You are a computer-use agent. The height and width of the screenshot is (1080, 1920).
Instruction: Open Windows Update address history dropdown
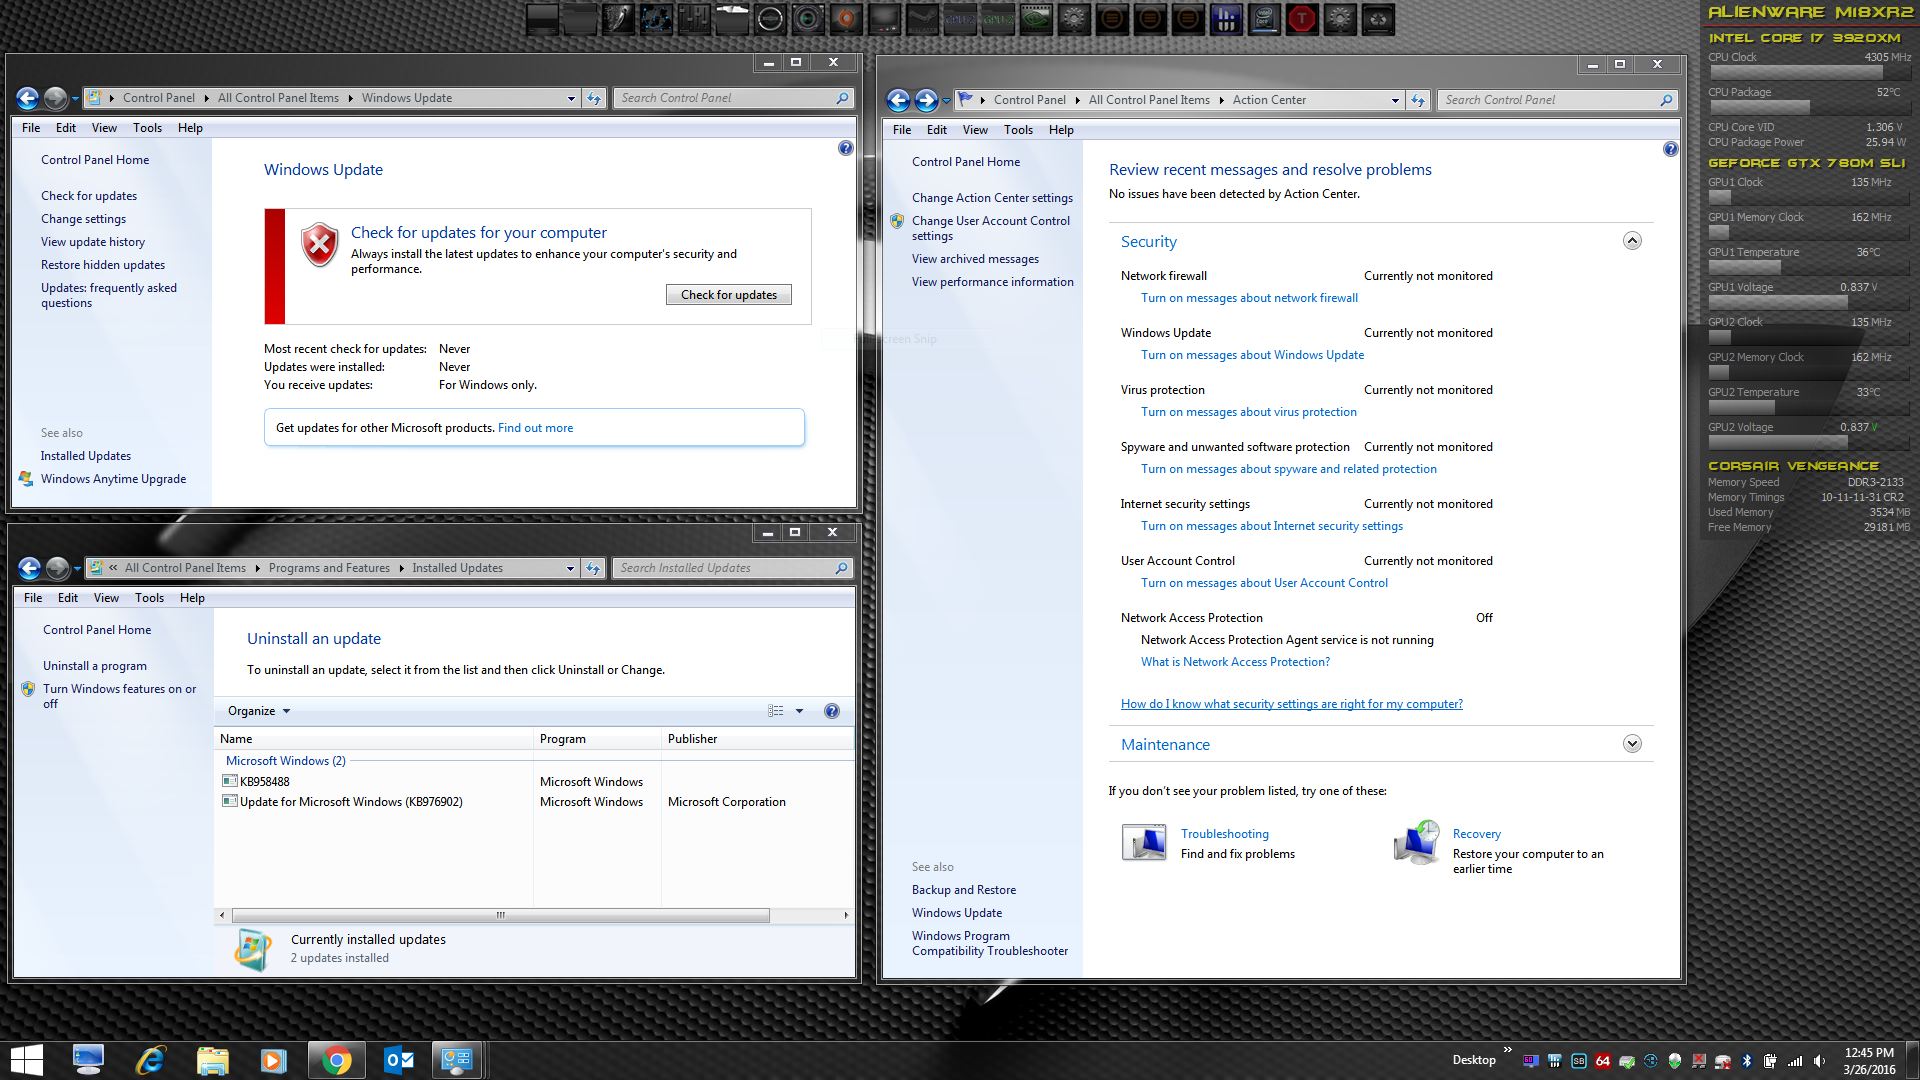[x=571, y=98]
